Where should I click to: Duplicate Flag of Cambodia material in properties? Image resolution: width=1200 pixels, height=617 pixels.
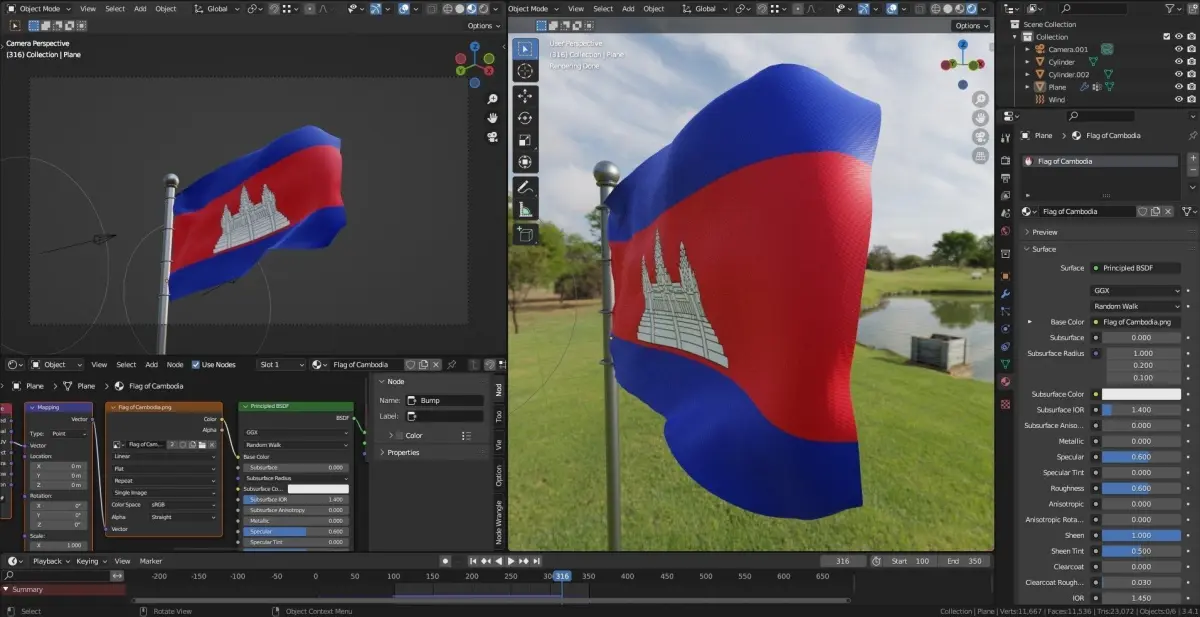pyautogui.click(x=1155, y=211)
